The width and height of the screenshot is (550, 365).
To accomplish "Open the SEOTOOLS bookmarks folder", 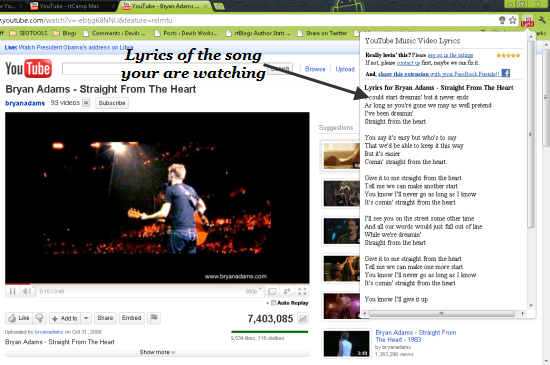I will point(28,33).
